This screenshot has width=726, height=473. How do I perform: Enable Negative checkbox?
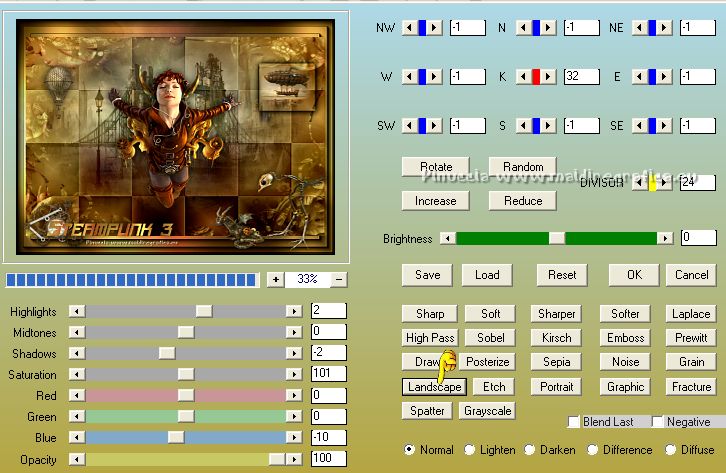click(x=657, y=422)
